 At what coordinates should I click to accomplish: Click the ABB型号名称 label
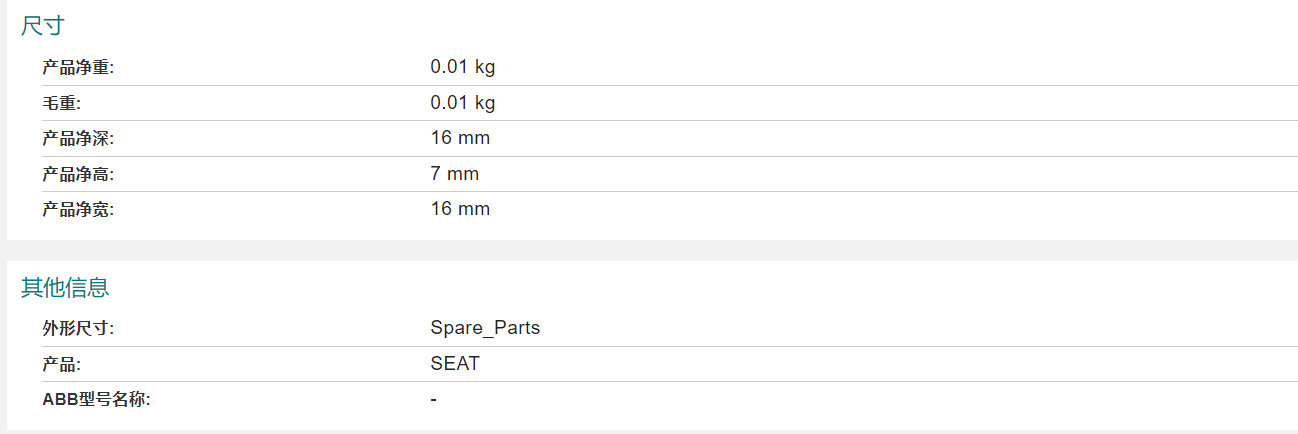pyautogui.click(x=97, y=400)
